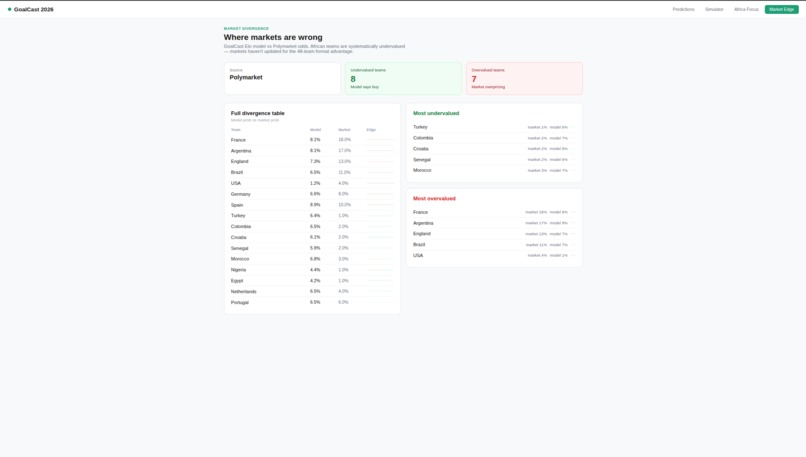Open the Simulator nav item
This screenshot has height=457, width=806.
tap(714, 9)
